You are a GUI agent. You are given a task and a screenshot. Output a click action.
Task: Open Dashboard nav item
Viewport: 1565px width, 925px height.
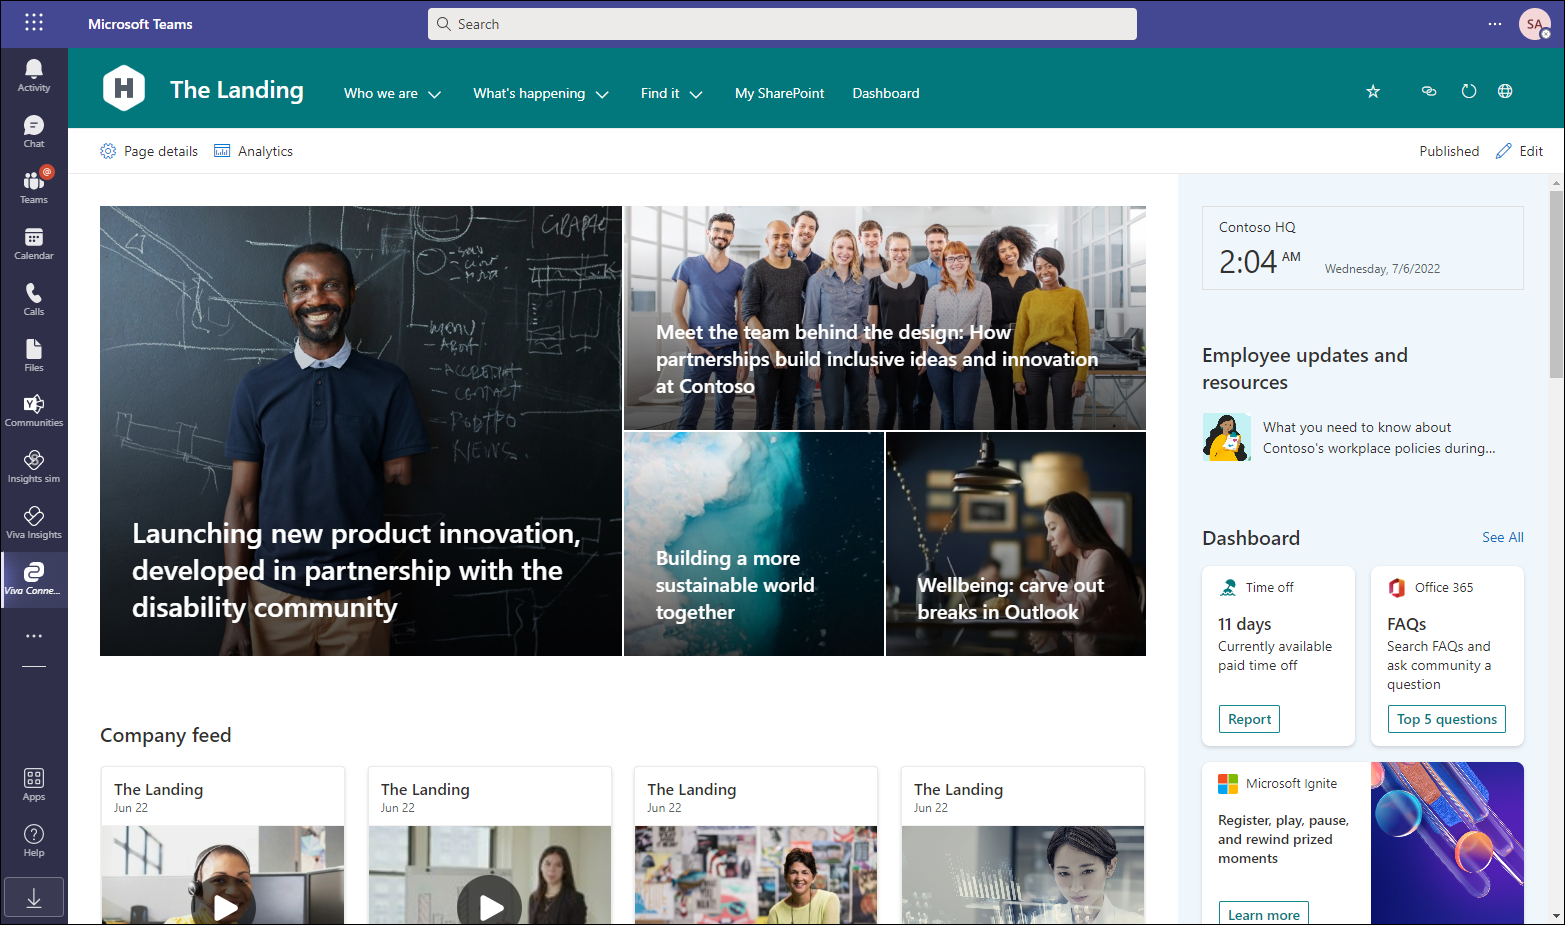pos(886,93)
